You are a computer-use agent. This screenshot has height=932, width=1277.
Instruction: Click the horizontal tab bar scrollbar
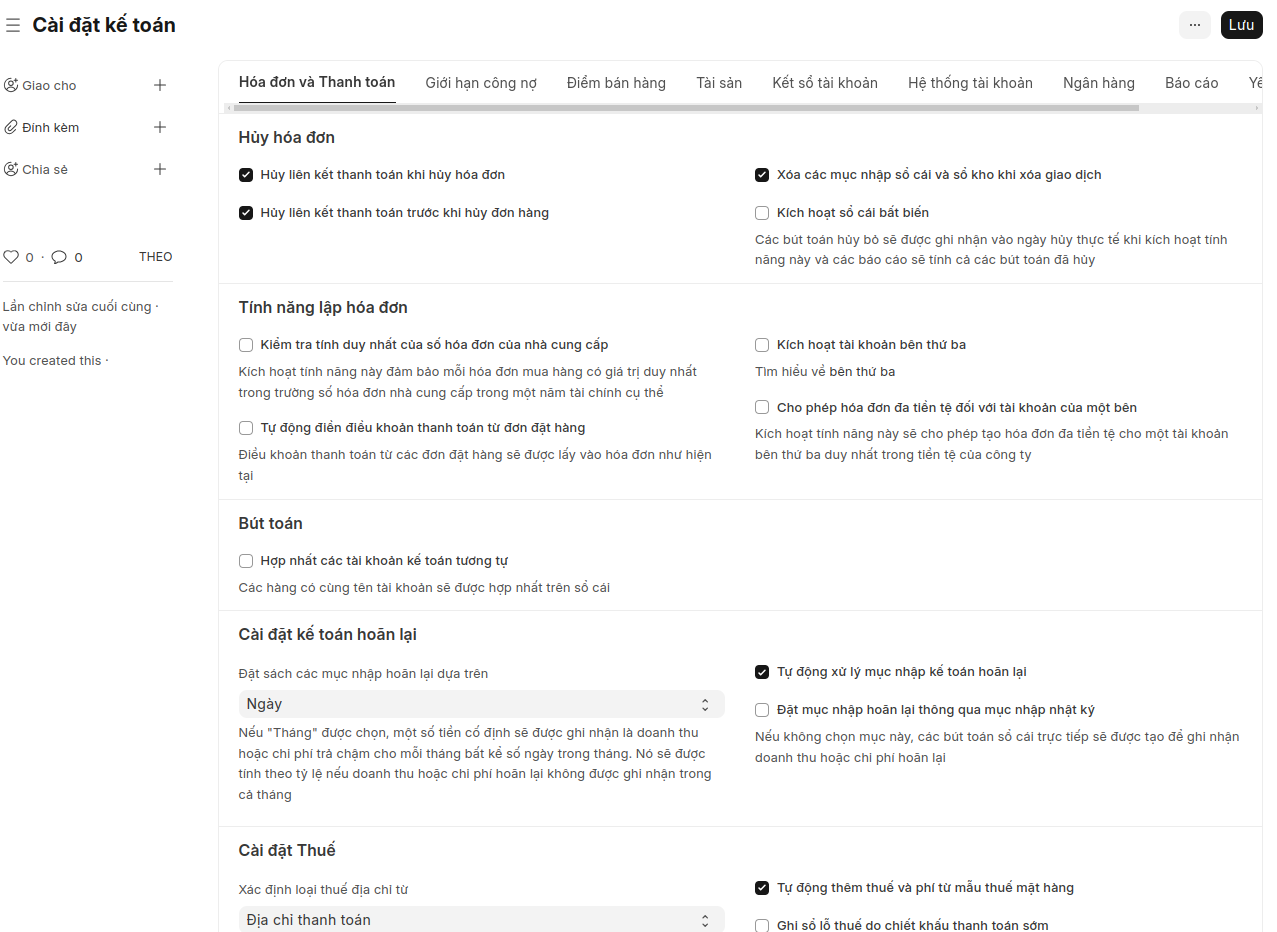[x=688, y=108]
